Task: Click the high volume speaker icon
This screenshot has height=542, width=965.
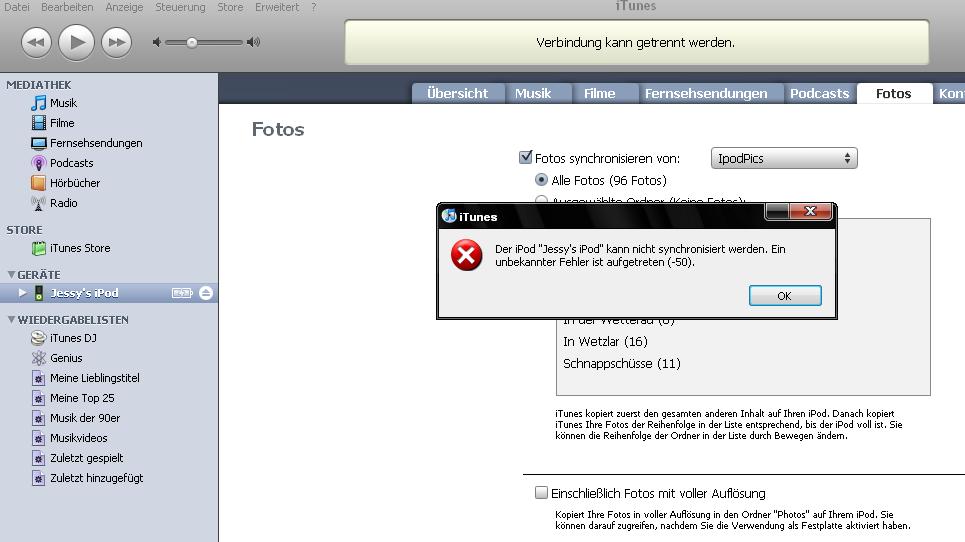Action: point(254,42)
